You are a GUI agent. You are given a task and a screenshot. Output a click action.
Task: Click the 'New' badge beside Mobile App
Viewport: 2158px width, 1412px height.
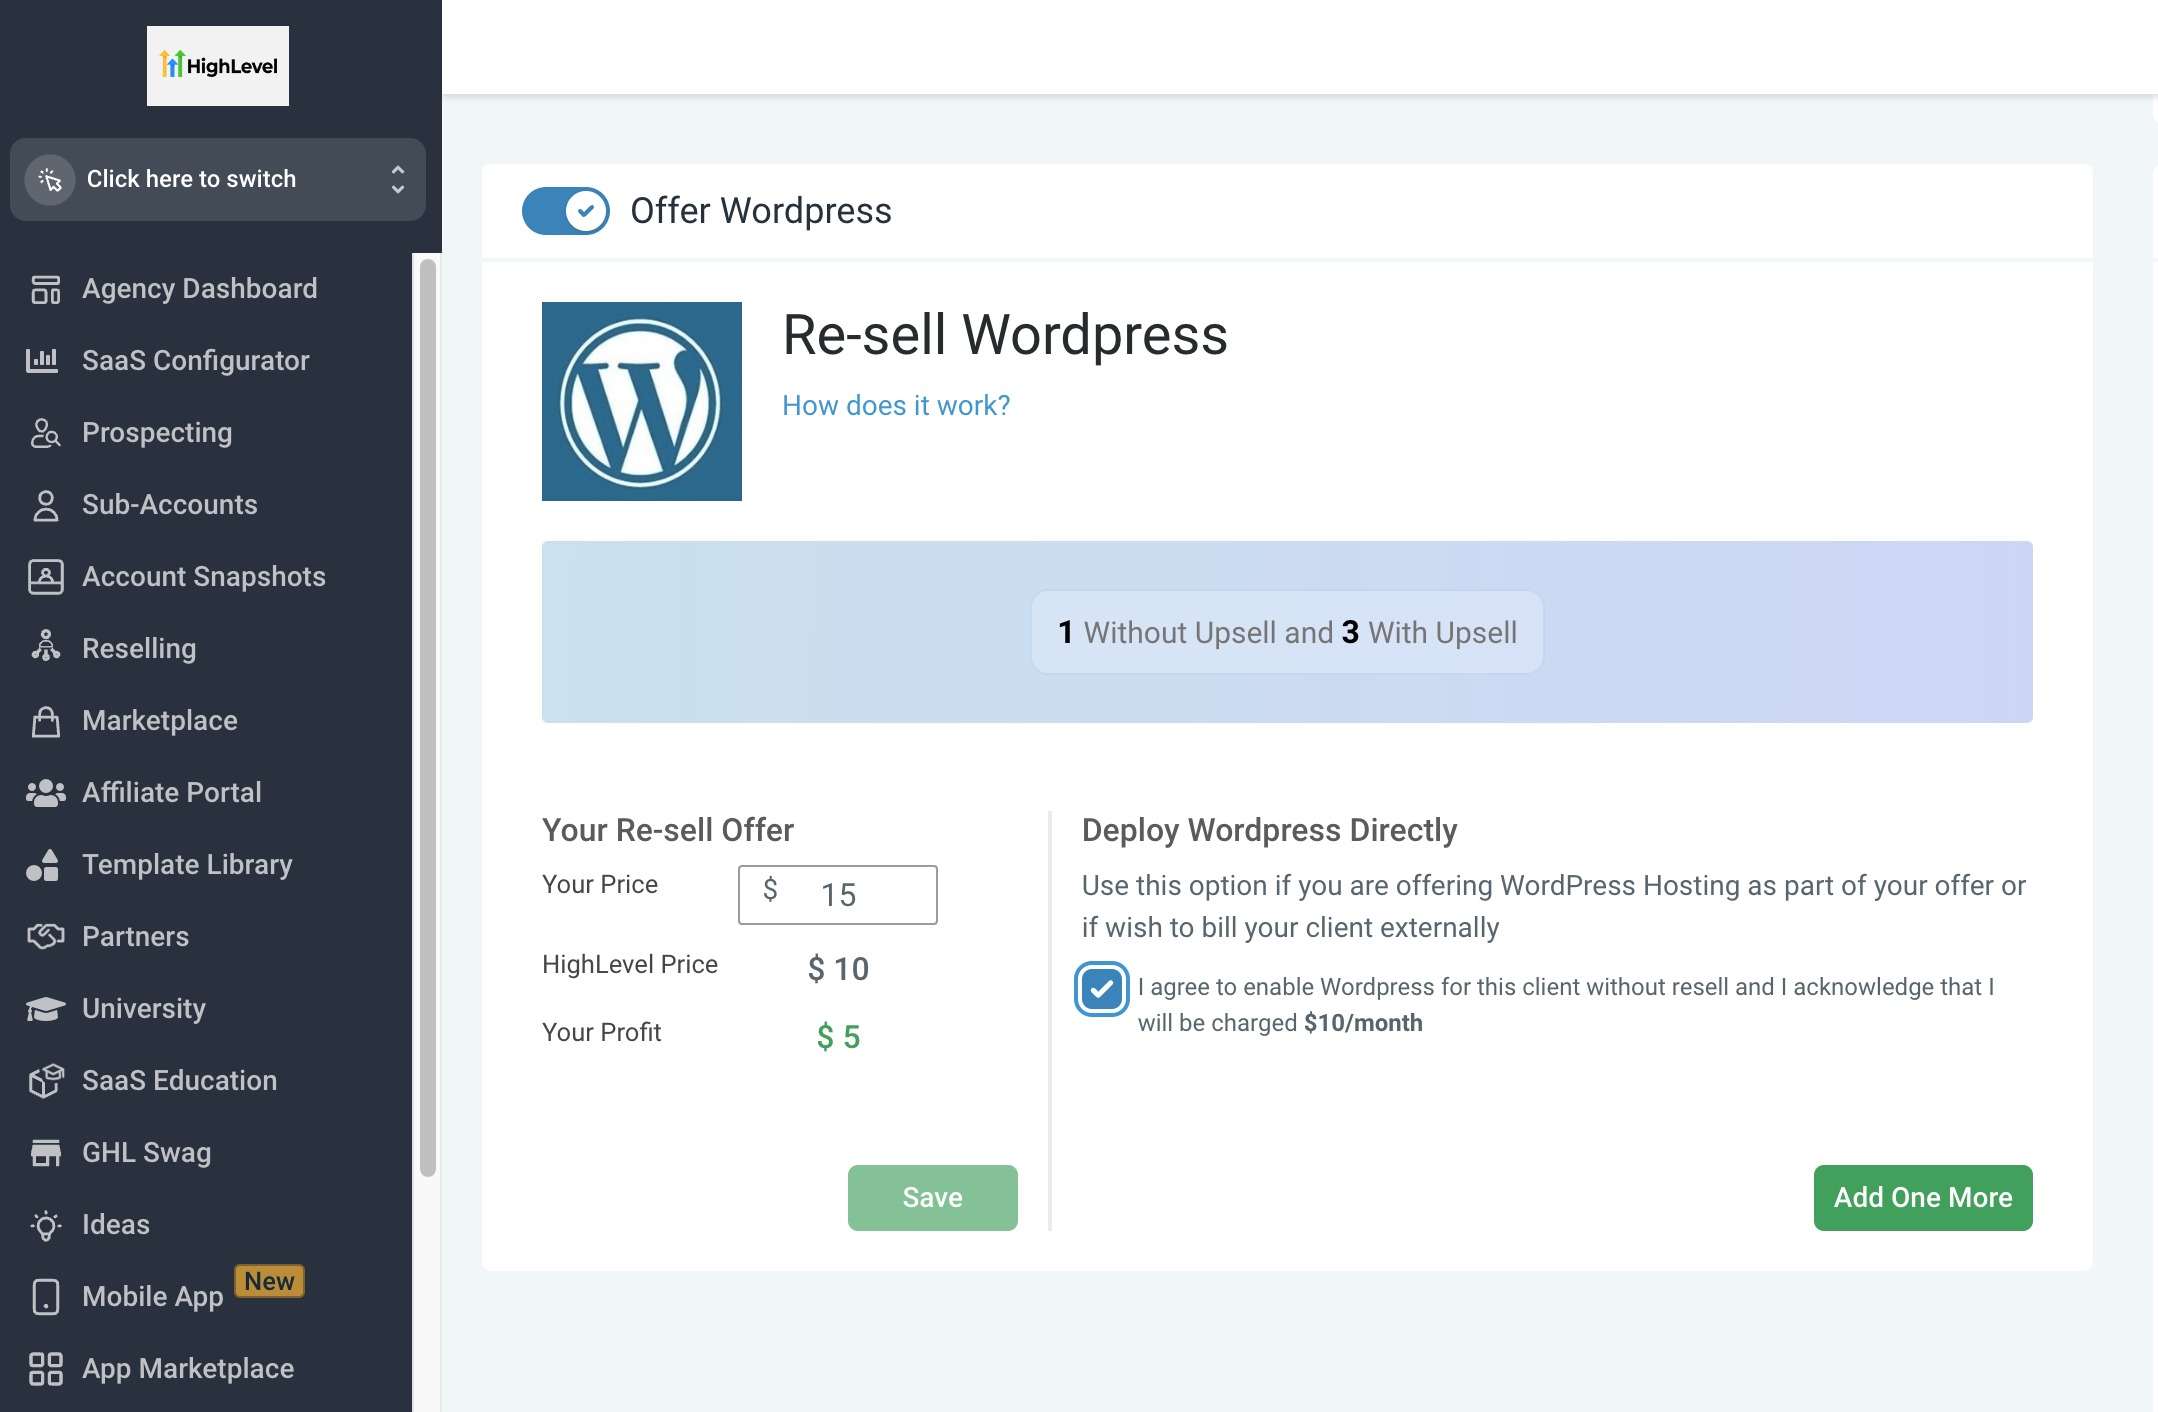269,1281
